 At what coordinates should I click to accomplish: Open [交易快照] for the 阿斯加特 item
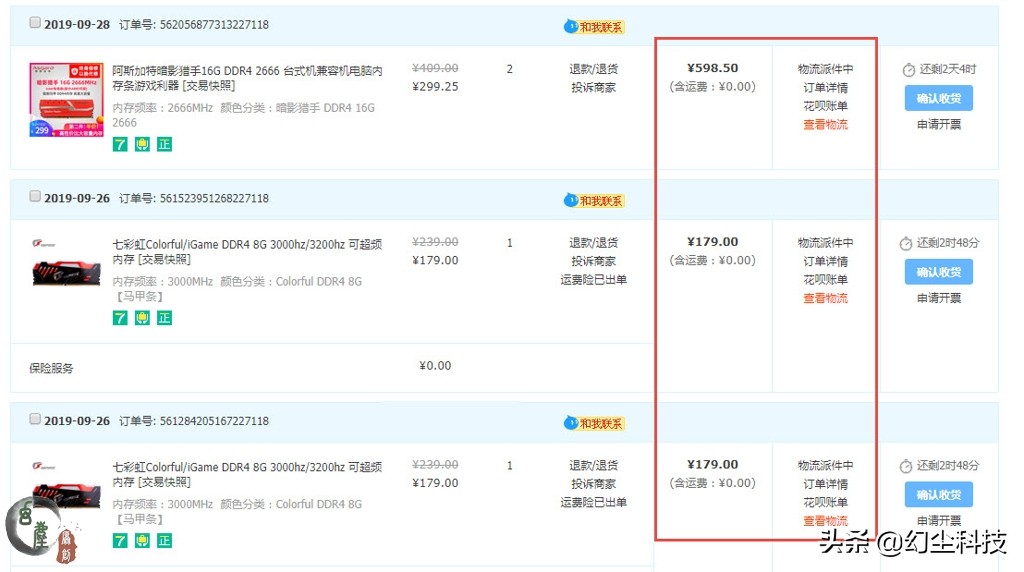tap(208, 86)
